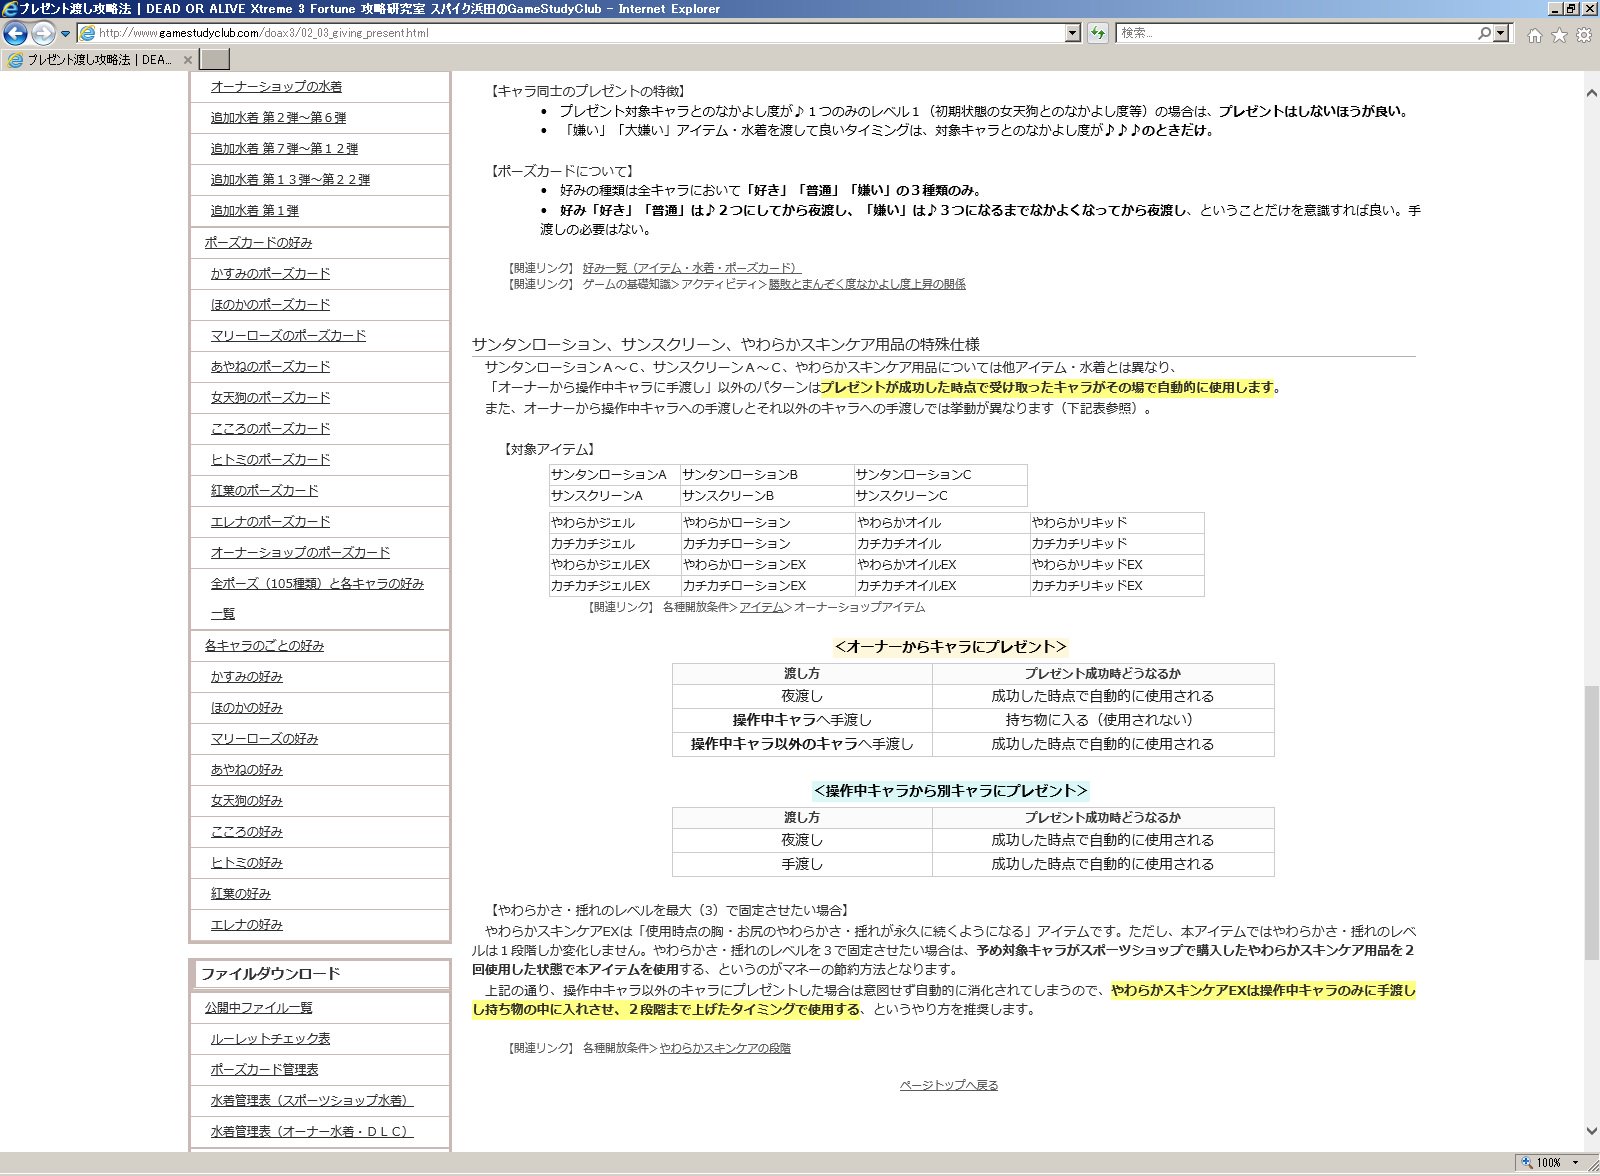
Task: Click ファイルダウンロード section header
Action: tap(319, 974)
